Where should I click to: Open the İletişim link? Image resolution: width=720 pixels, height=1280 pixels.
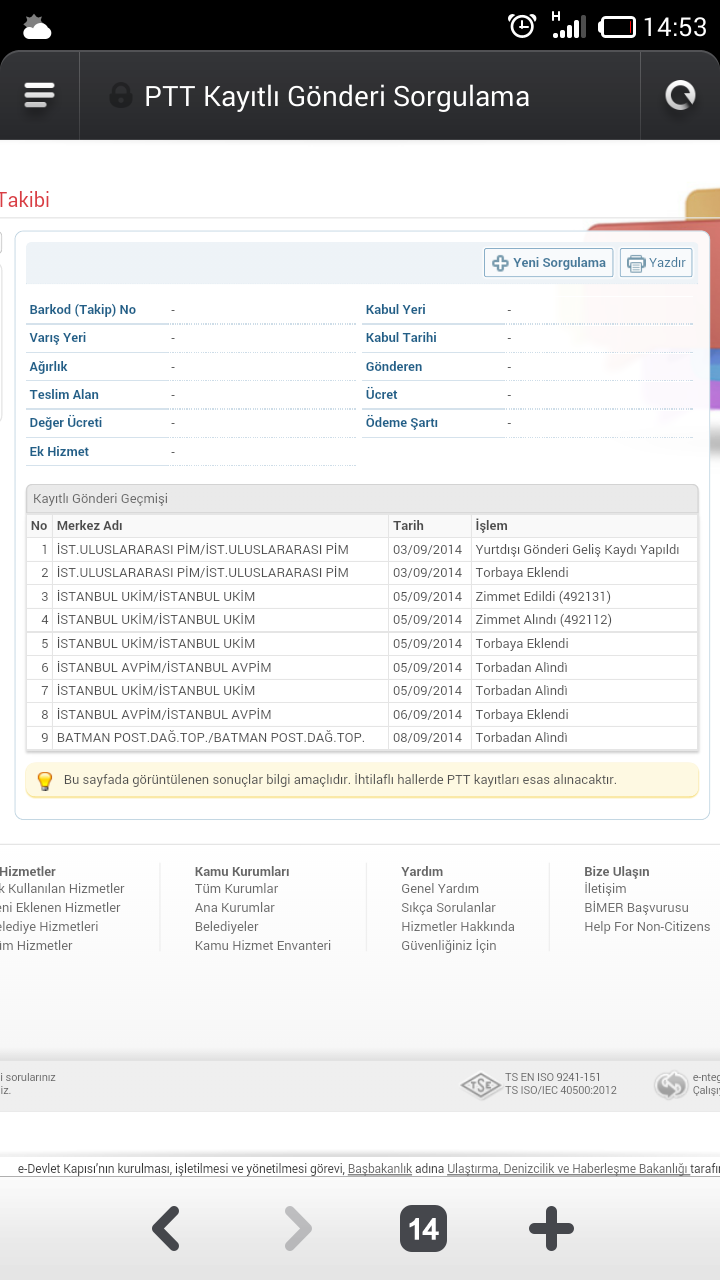(x=605, y=888)
